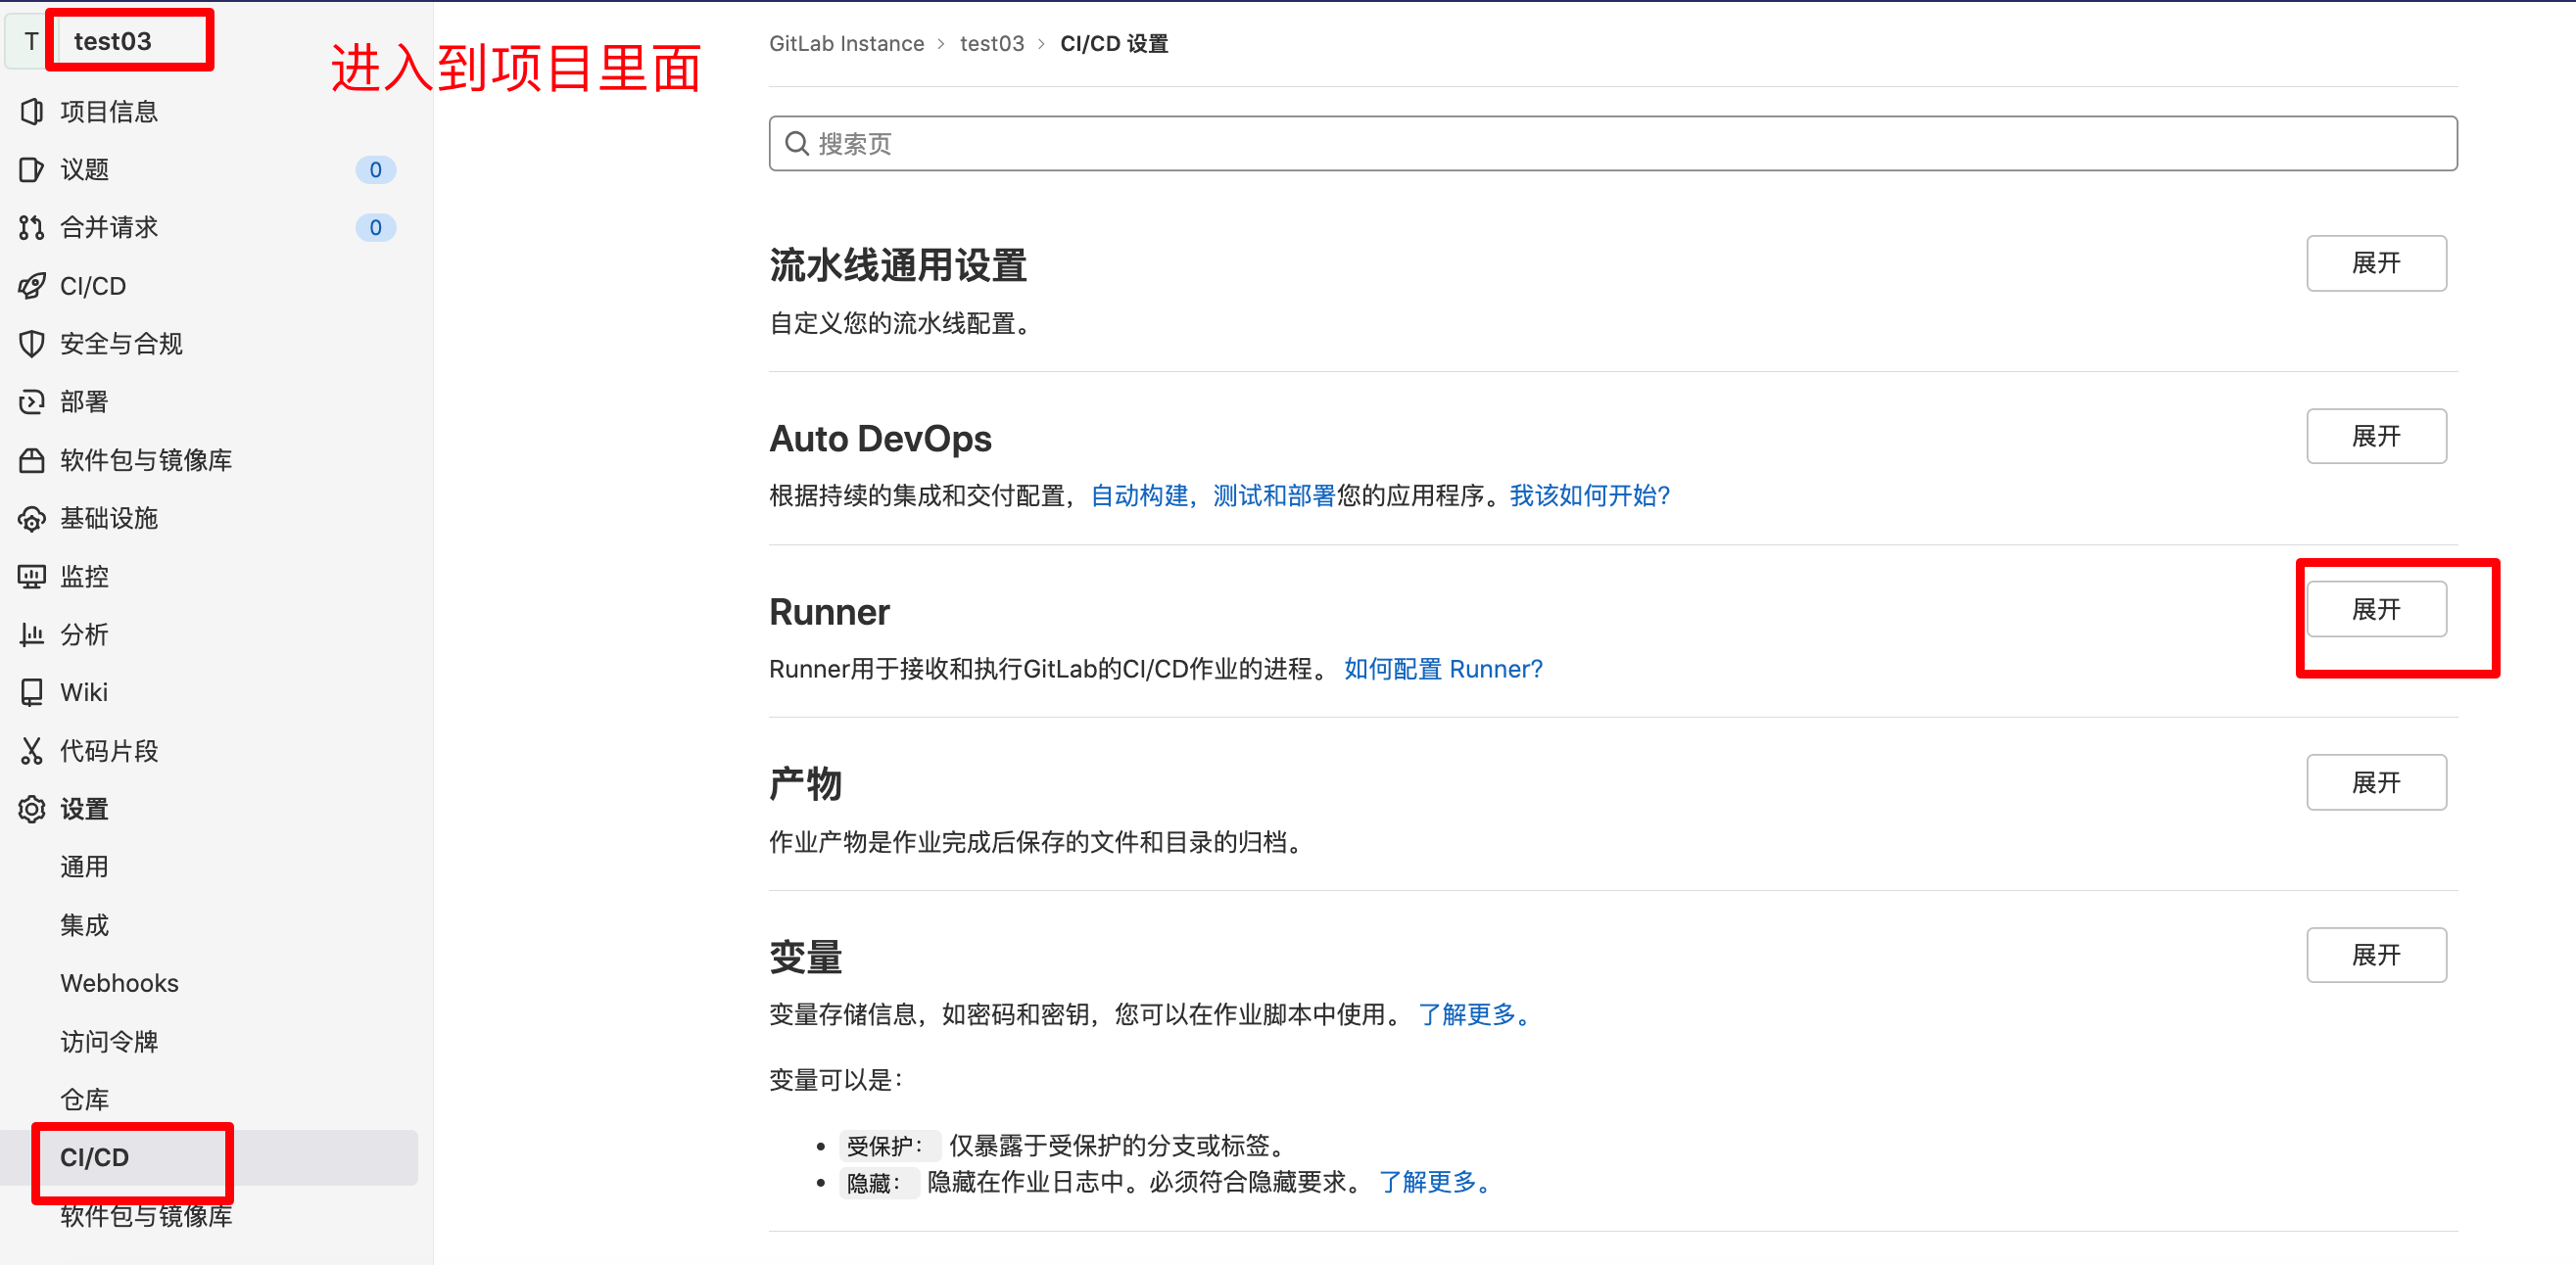Image resolution: width=2576 pixels, height=1265 pixels.
Task: Expand the variables (变量) section
Action: coord(2375,955)
